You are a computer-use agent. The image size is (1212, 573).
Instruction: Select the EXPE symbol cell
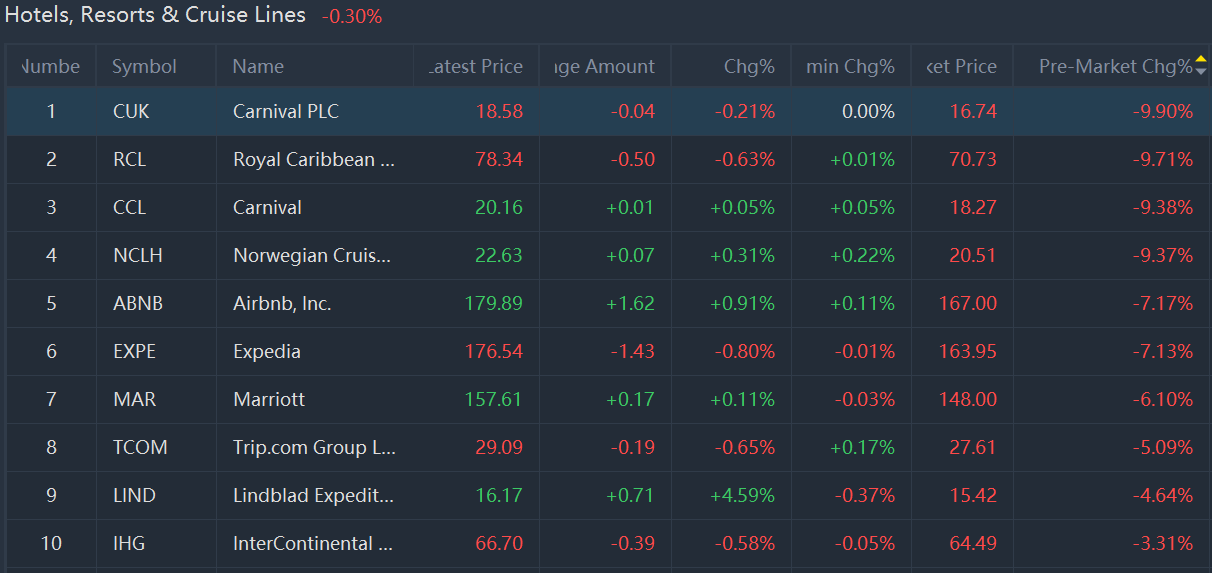click(x=134, y=351)
